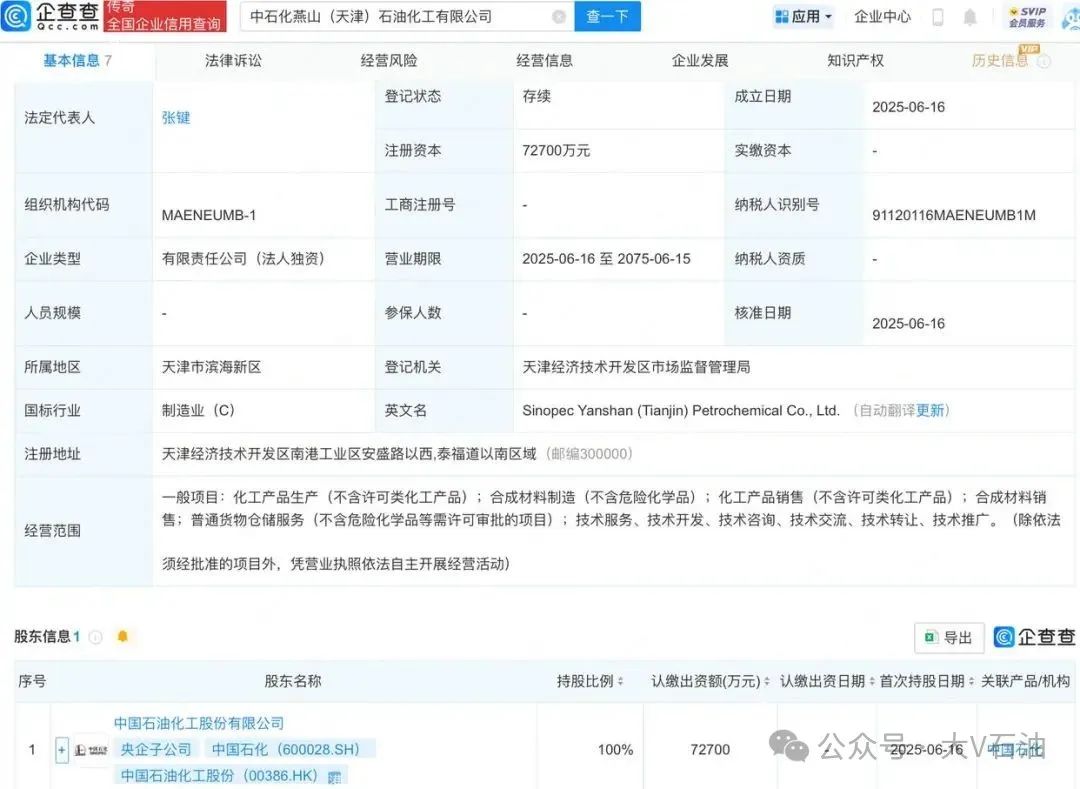1080x789 pixels.
Task: Click the 72700 subscribed amount cell
Action: coord(710,749)
